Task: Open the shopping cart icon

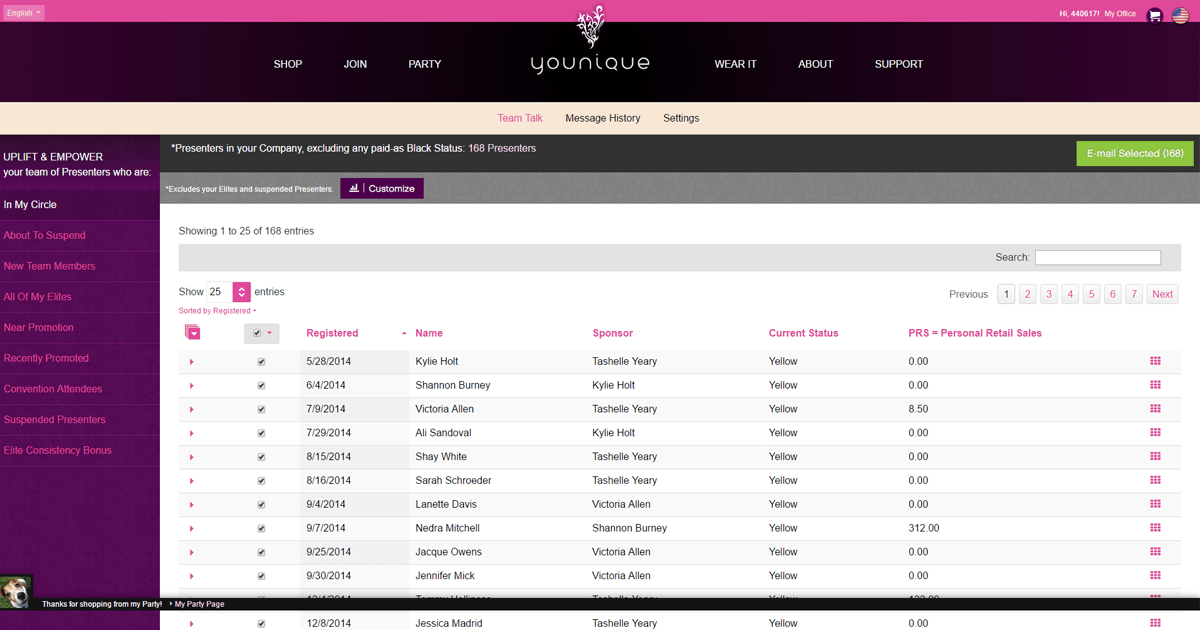Action: [1155, 14]
